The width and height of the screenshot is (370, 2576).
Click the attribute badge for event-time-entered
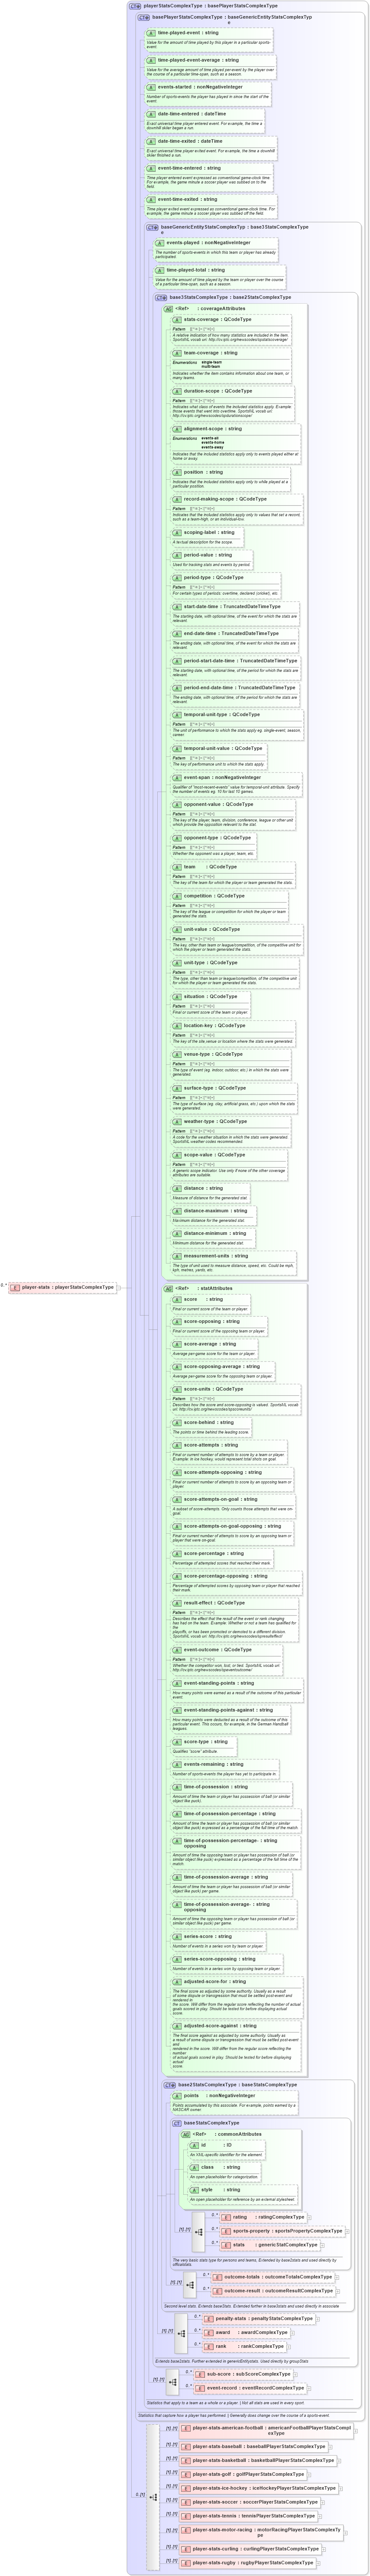click(x=152, y=168)
